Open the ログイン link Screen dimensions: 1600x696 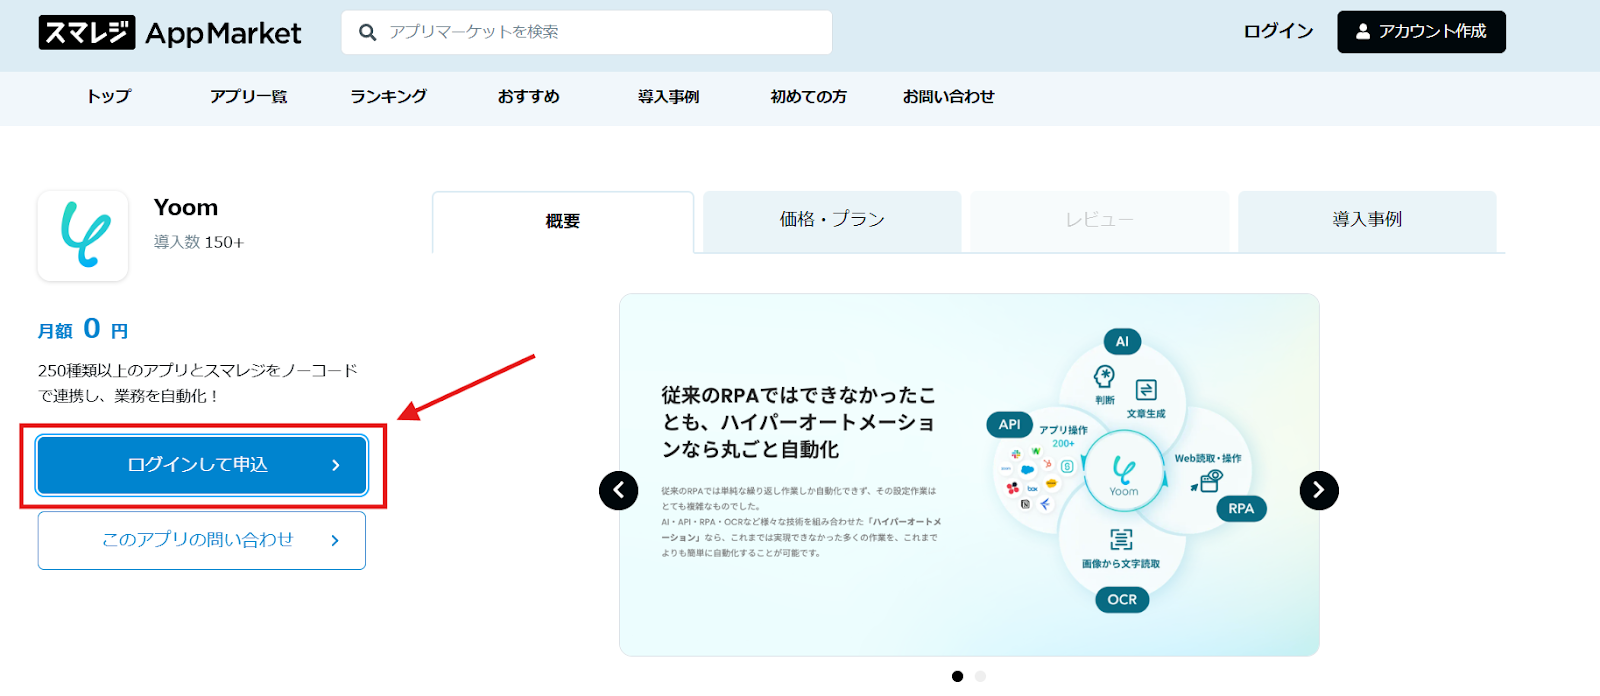coord(1278,31)
